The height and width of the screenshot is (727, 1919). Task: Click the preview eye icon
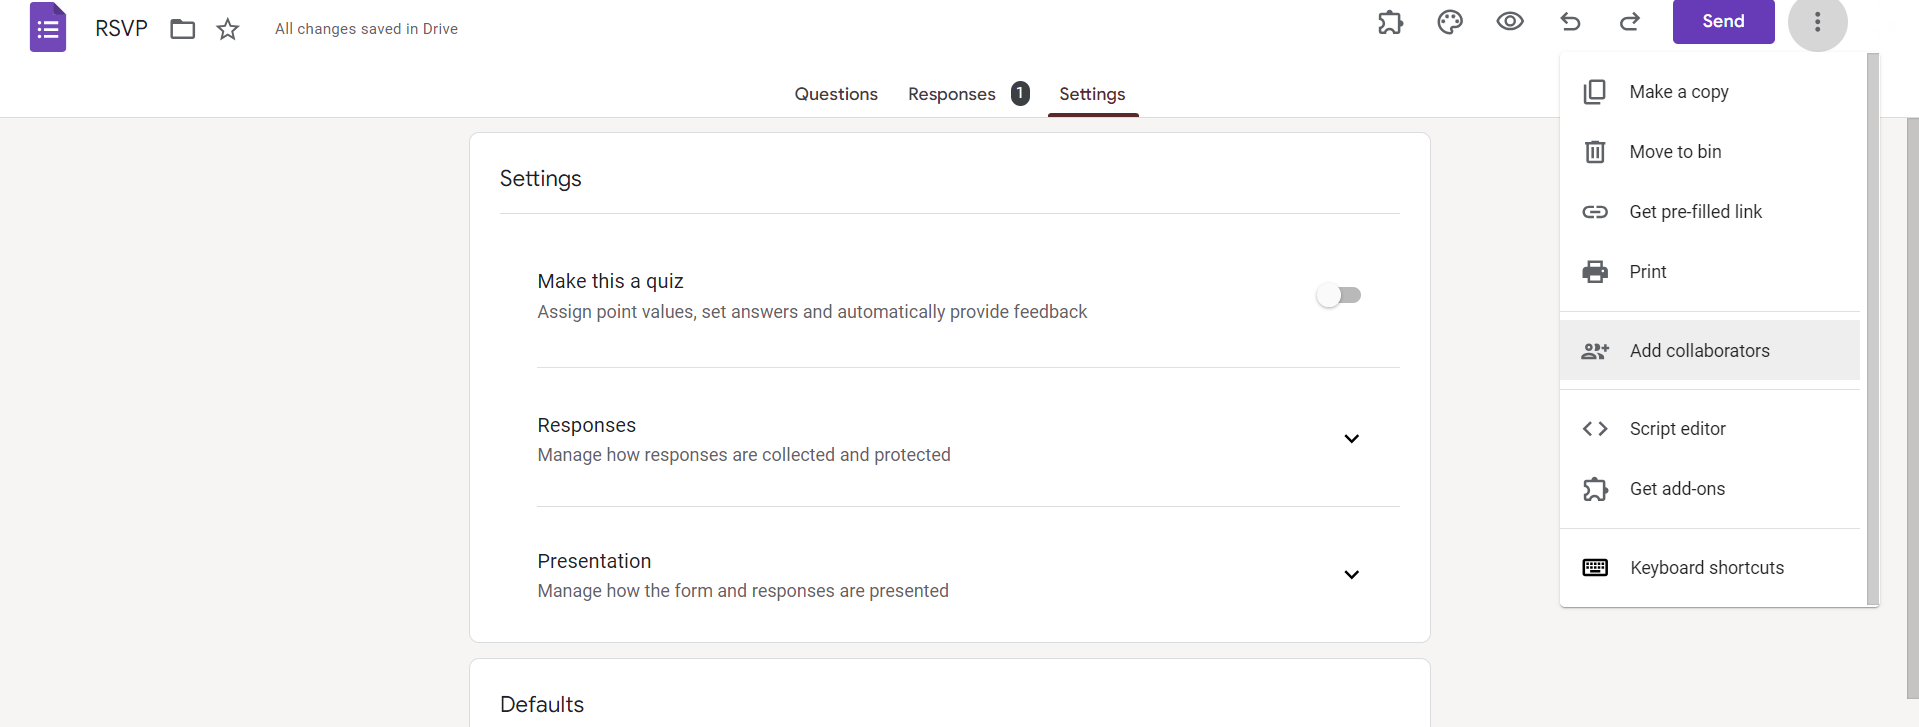[x=1510, y=21]
